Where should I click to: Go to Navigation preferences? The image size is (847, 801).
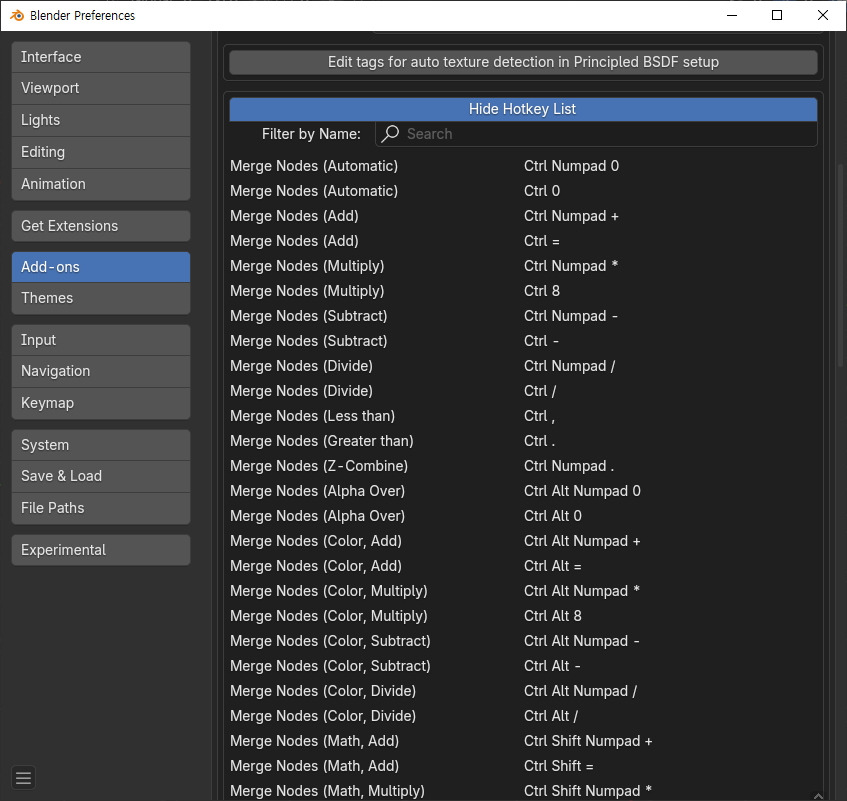pyautogui.click(x=101, y=371)
